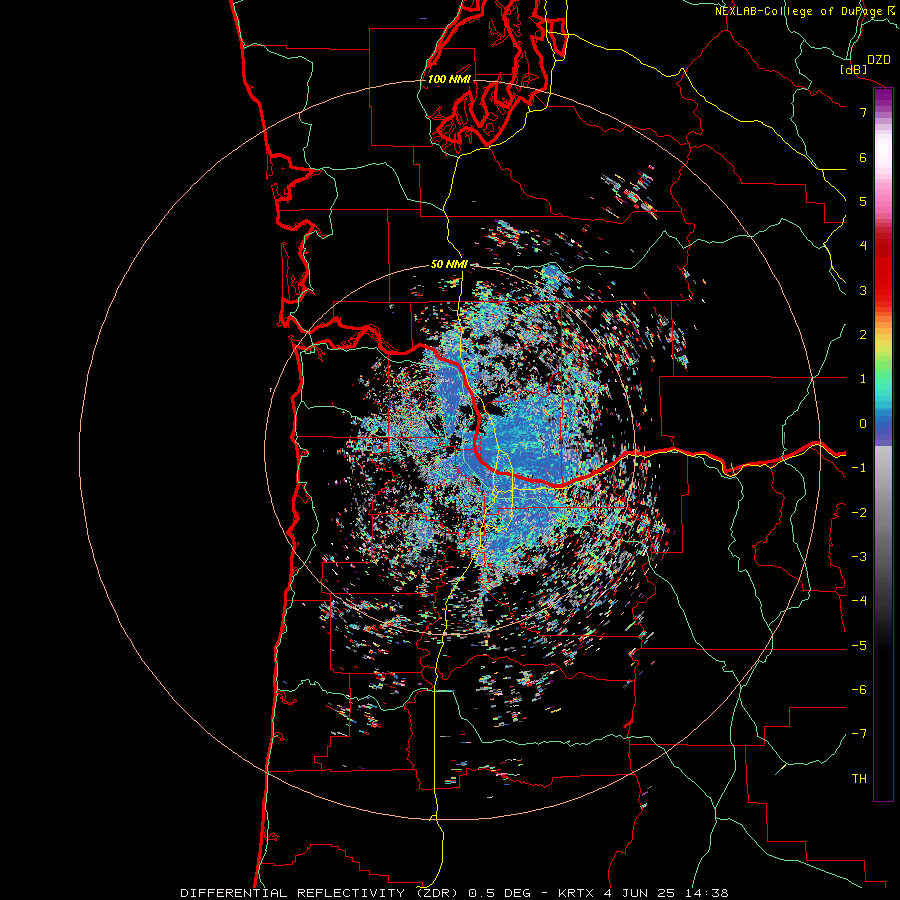This screenshot has width=900, height=900.
Task: Click the ZDR color scale bar
Action: point(883,444)
